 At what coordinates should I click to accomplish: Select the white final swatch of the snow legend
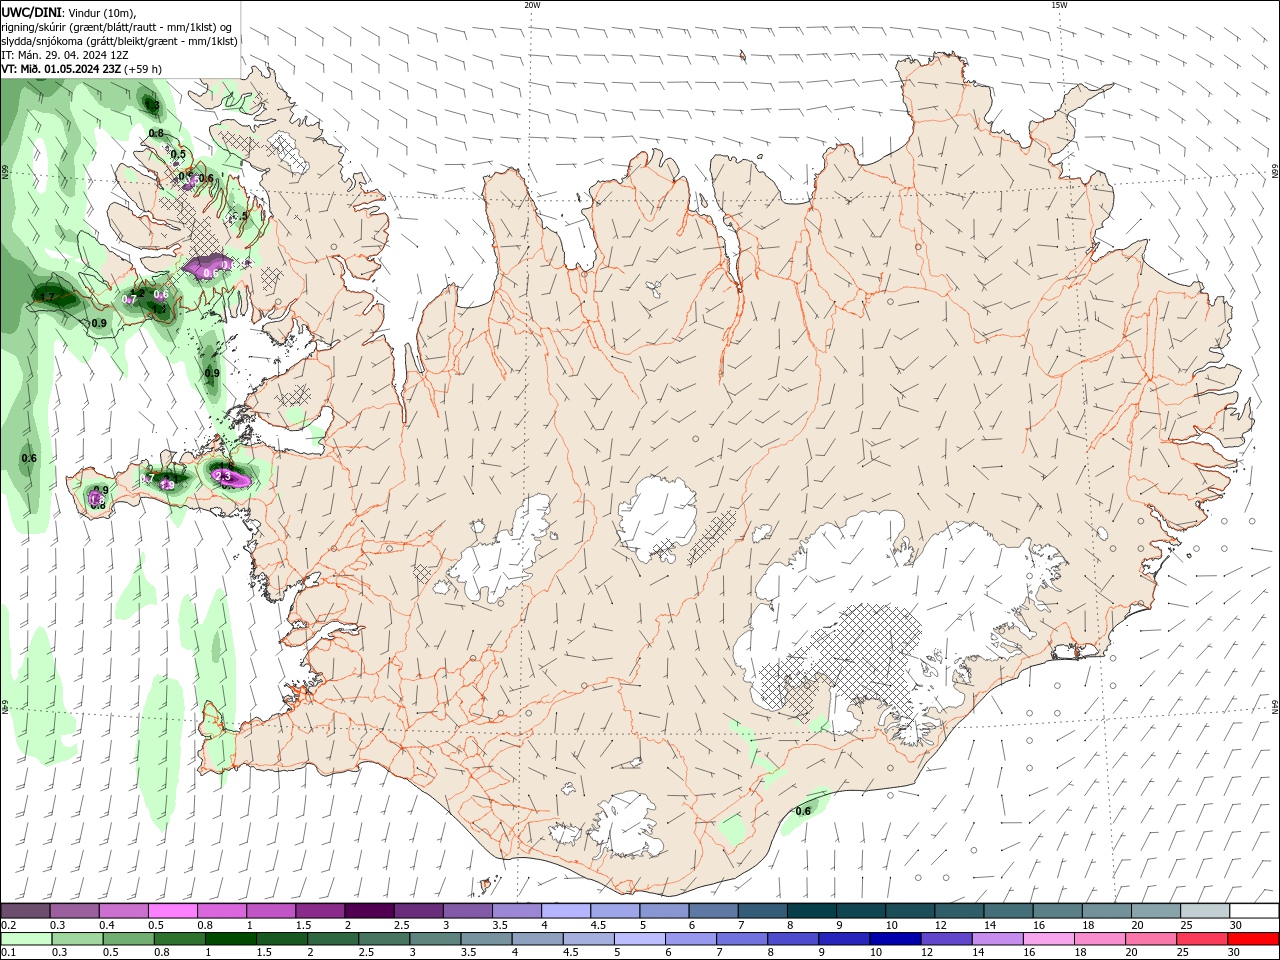click(x=1254, y=911)
